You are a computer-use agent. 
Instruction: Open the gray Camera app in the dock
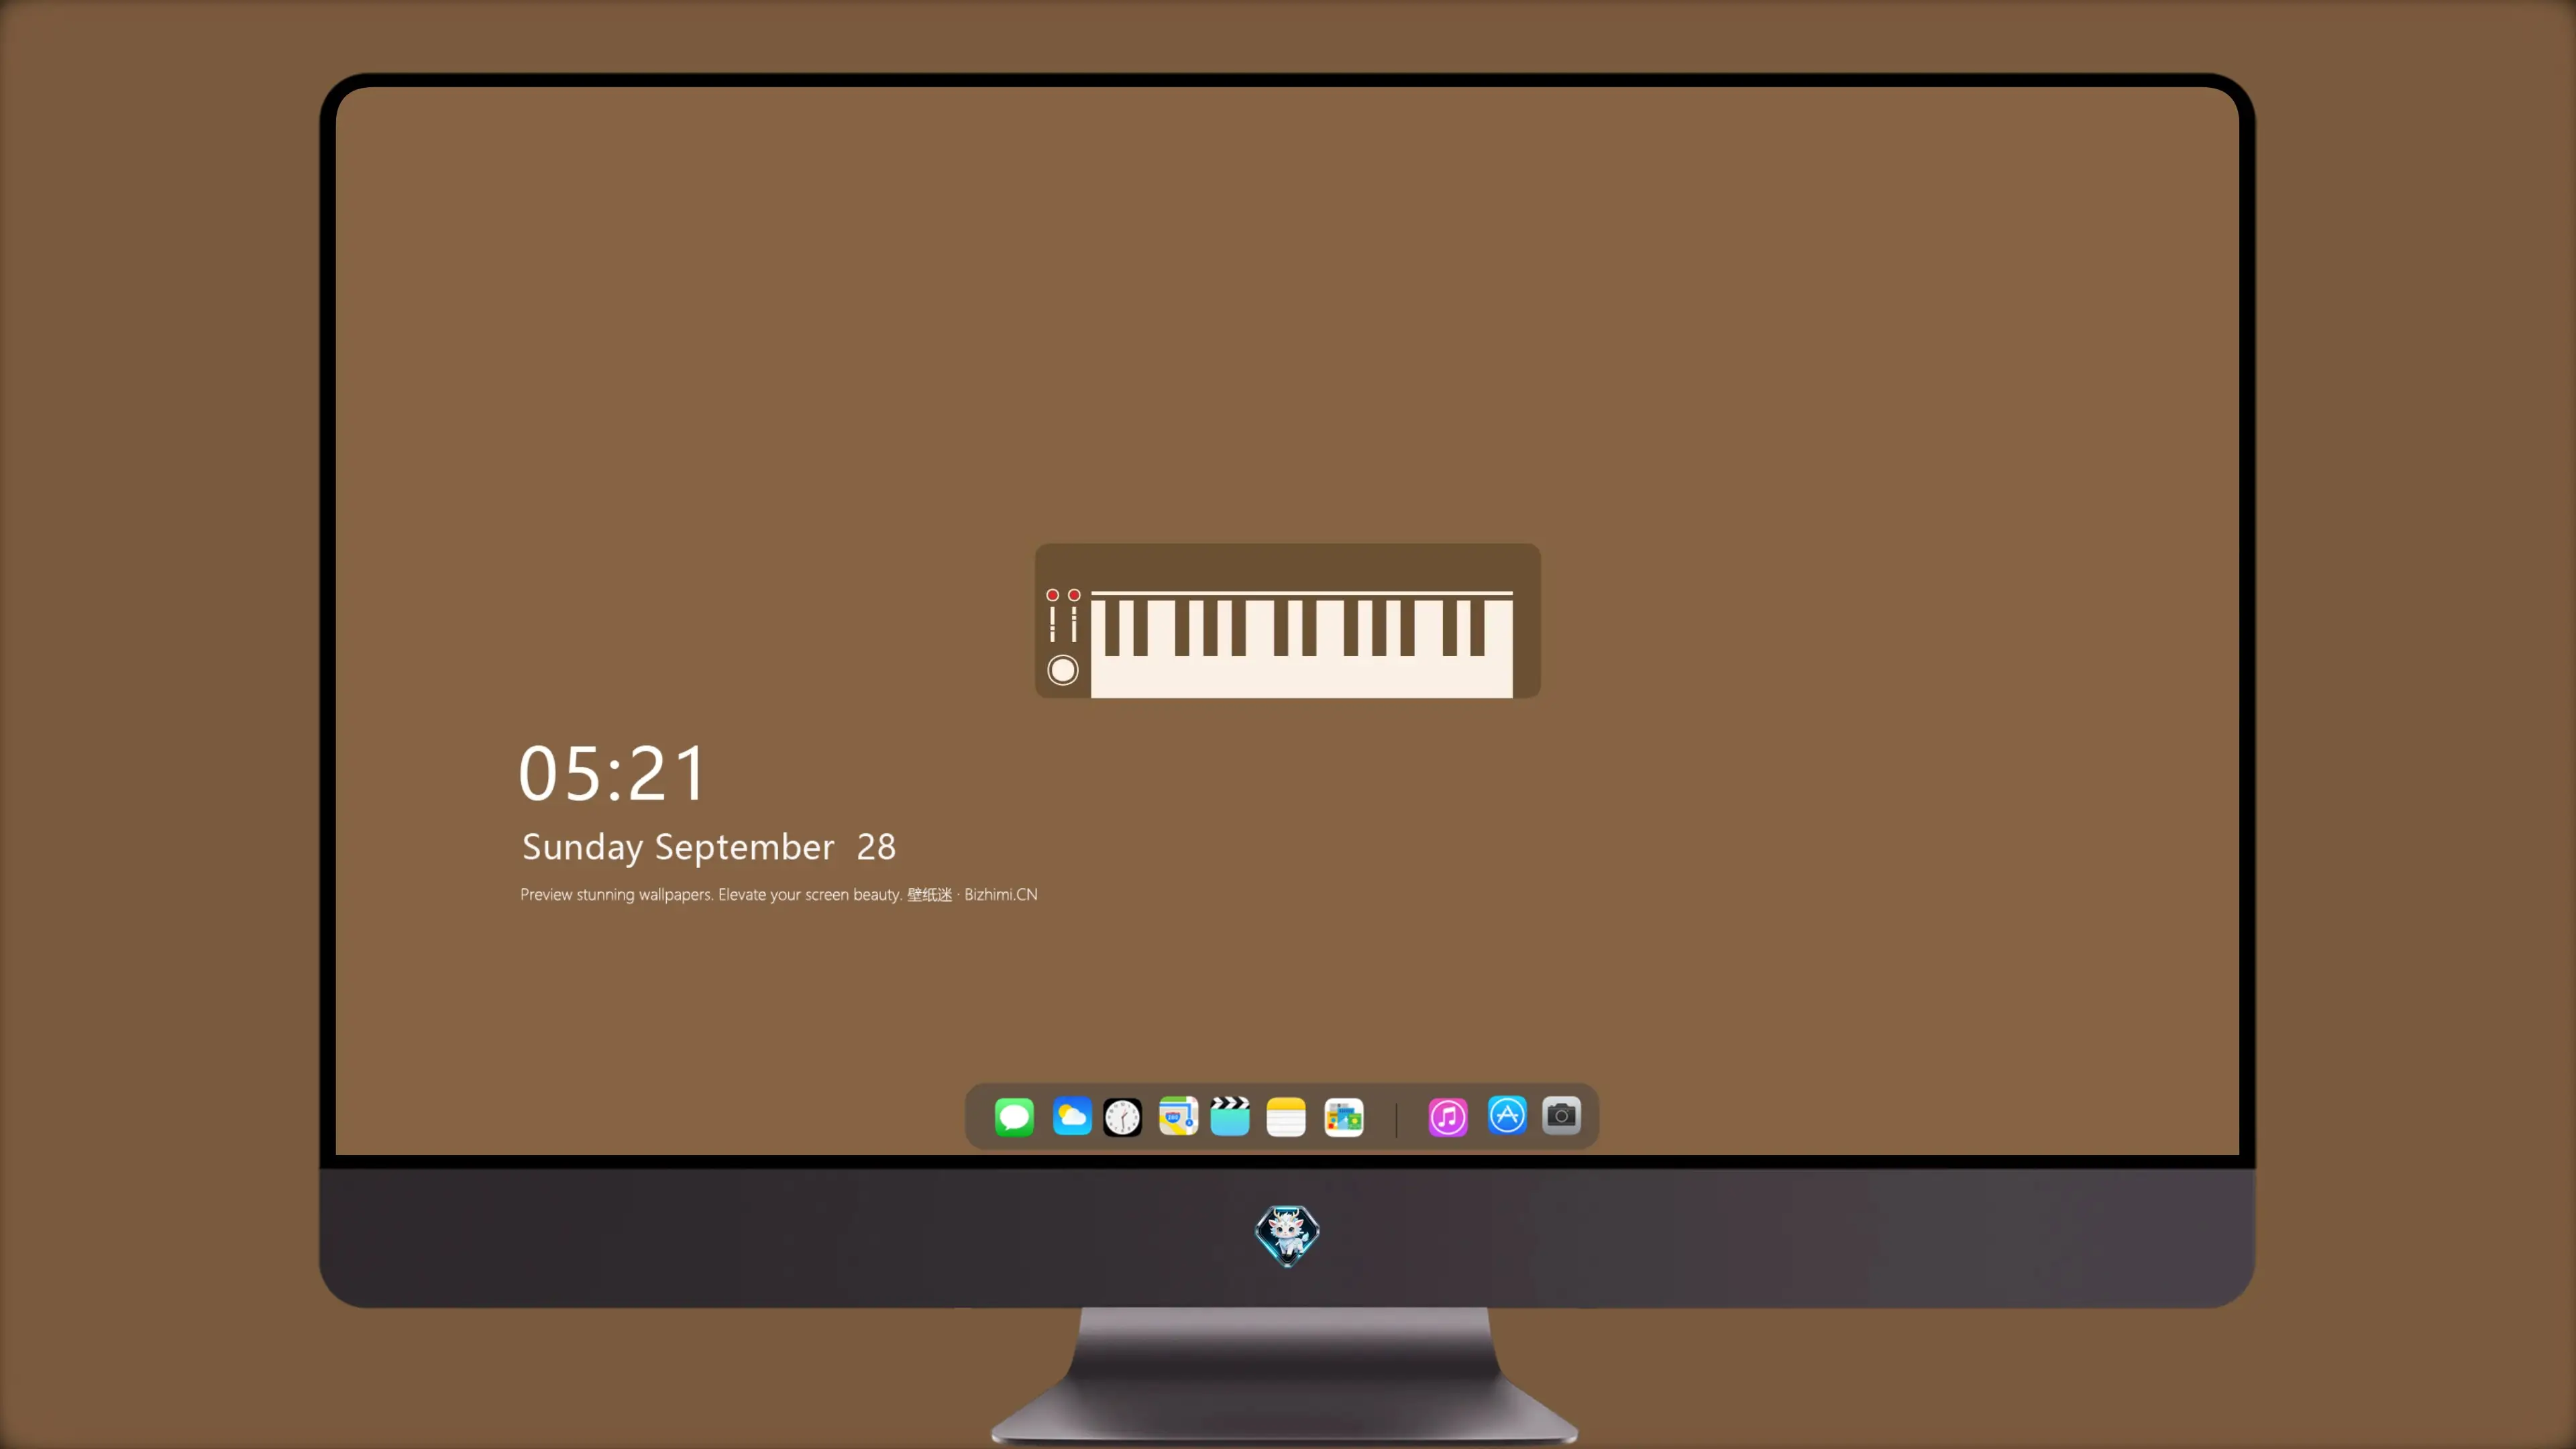pyautogui.click(x=1561, y=1115)
